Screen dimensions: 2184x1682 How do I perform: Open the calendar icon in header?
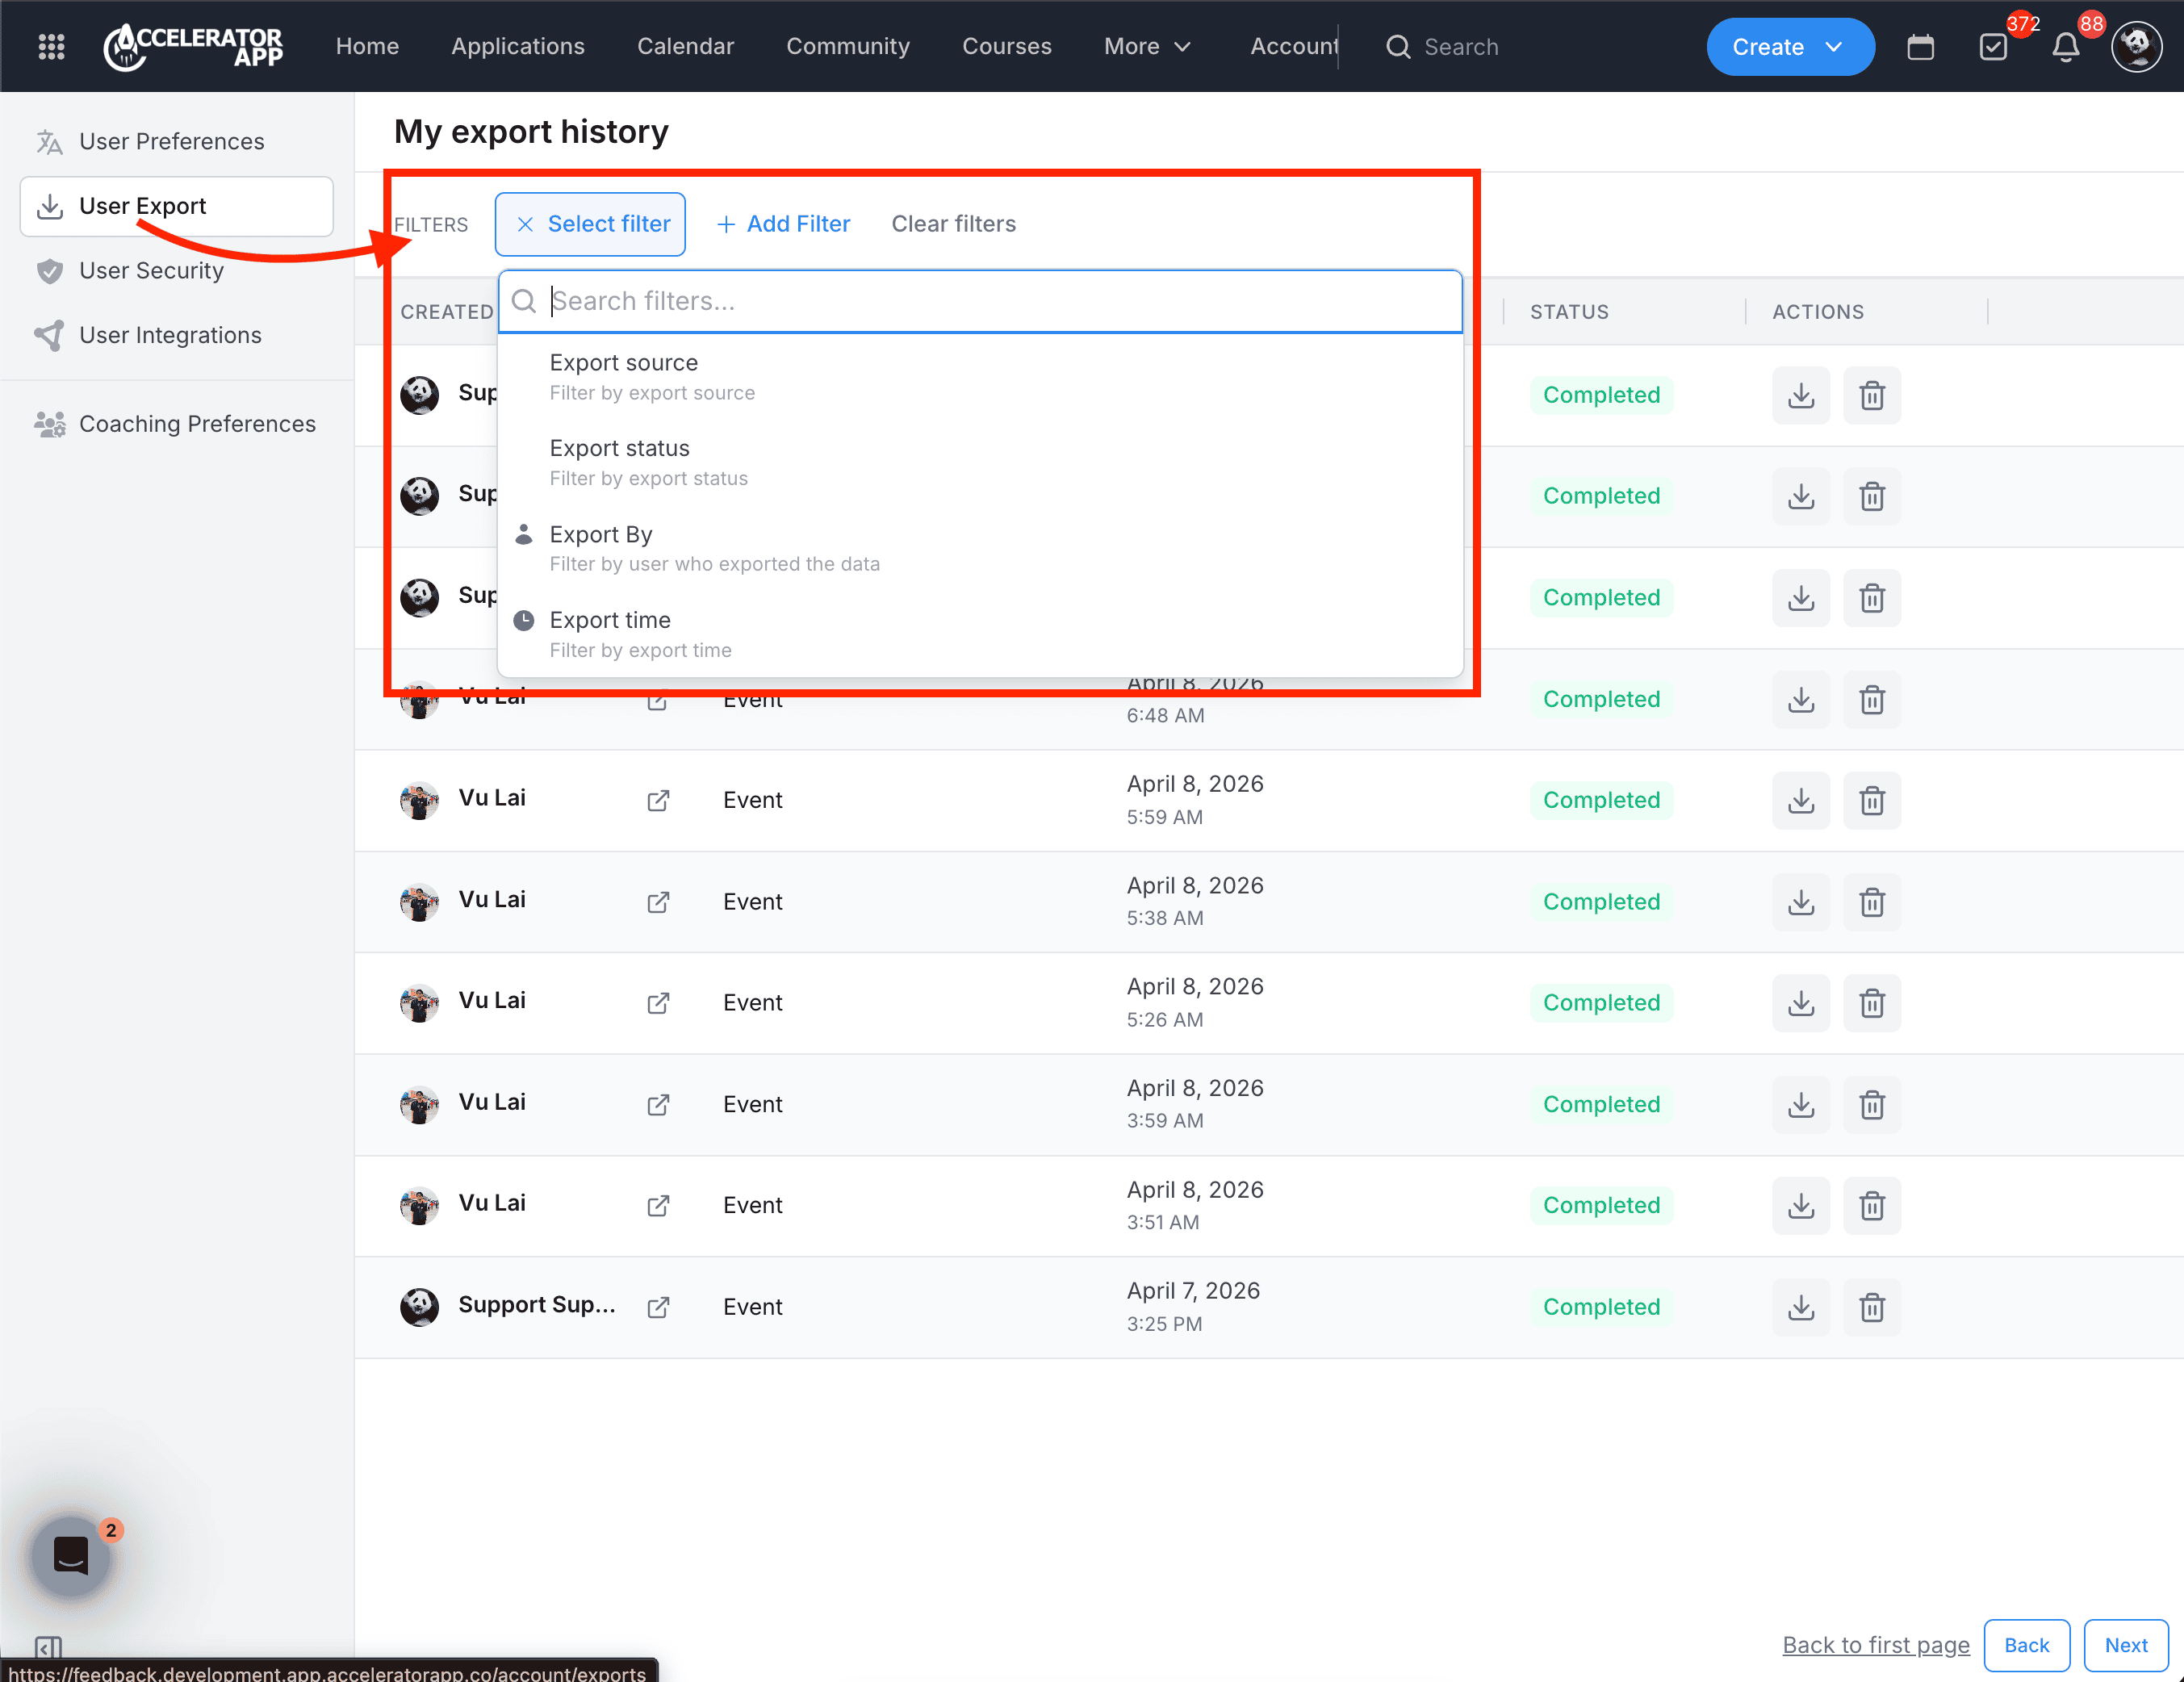pos(1920,47)
